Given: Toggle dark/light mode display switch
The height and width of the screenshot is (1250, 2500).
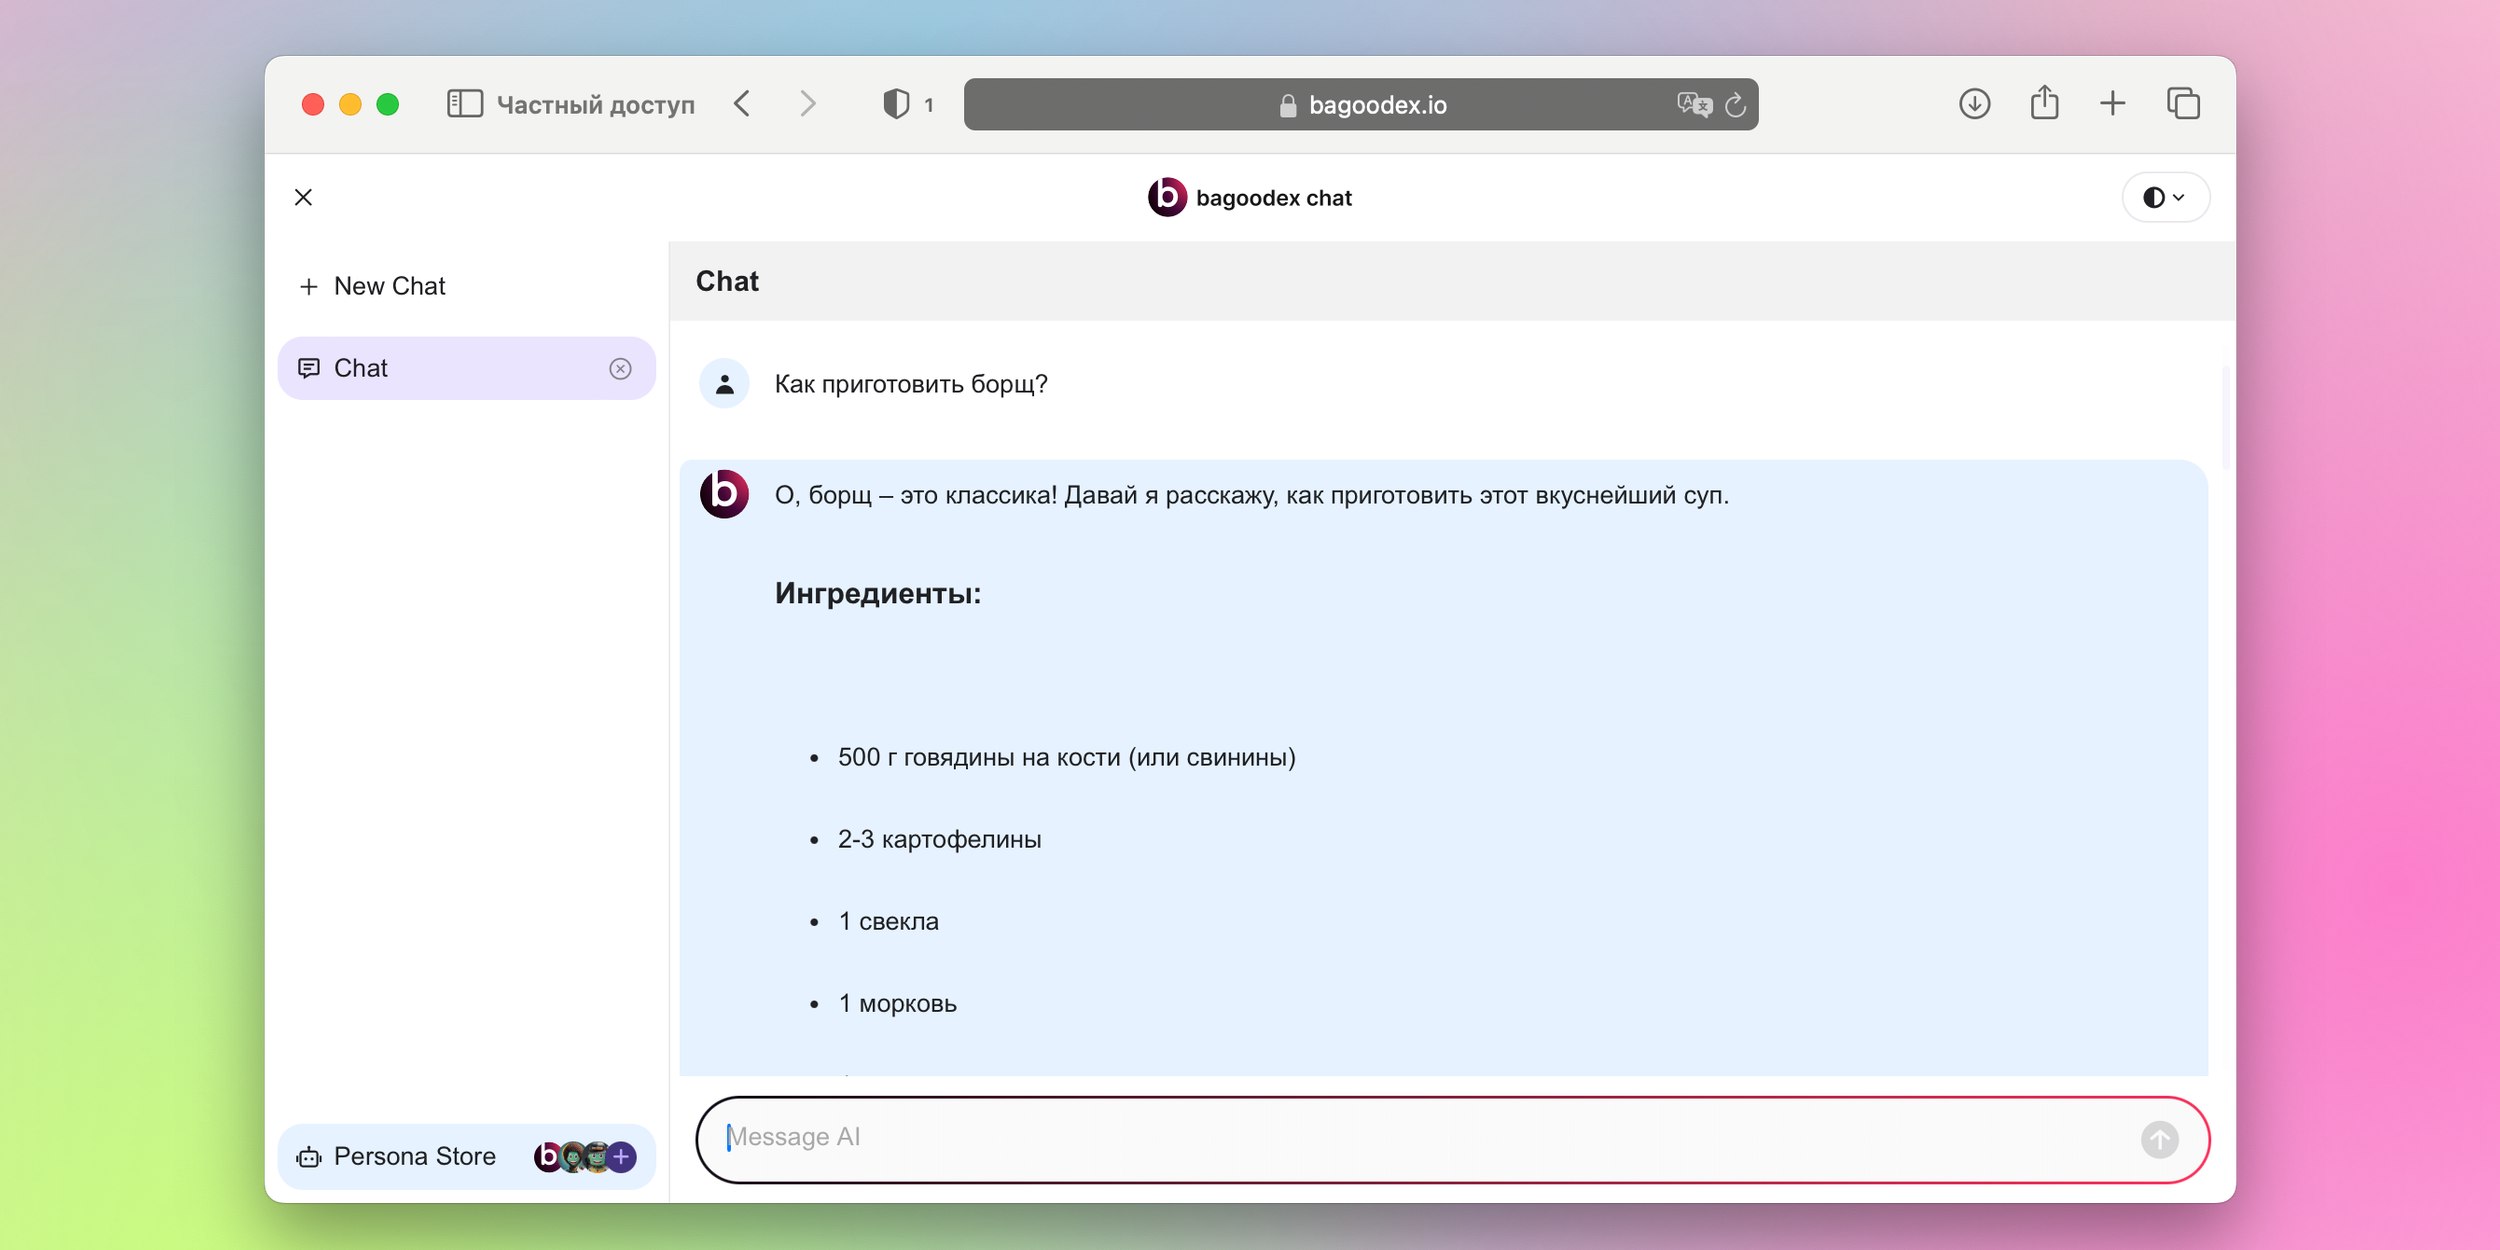Looking at the screenshot, I should click(2164, 196).
